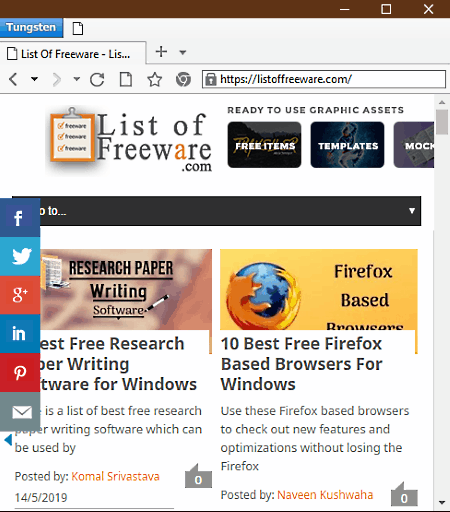
Task: Click comment count under Naveen Kushwaha post
Action: 404,494
